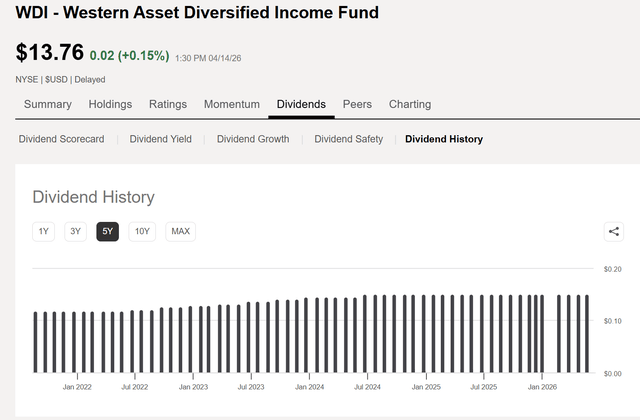Click the WDI fund title heading
The image size is (640, 420).
click(197, 13)
